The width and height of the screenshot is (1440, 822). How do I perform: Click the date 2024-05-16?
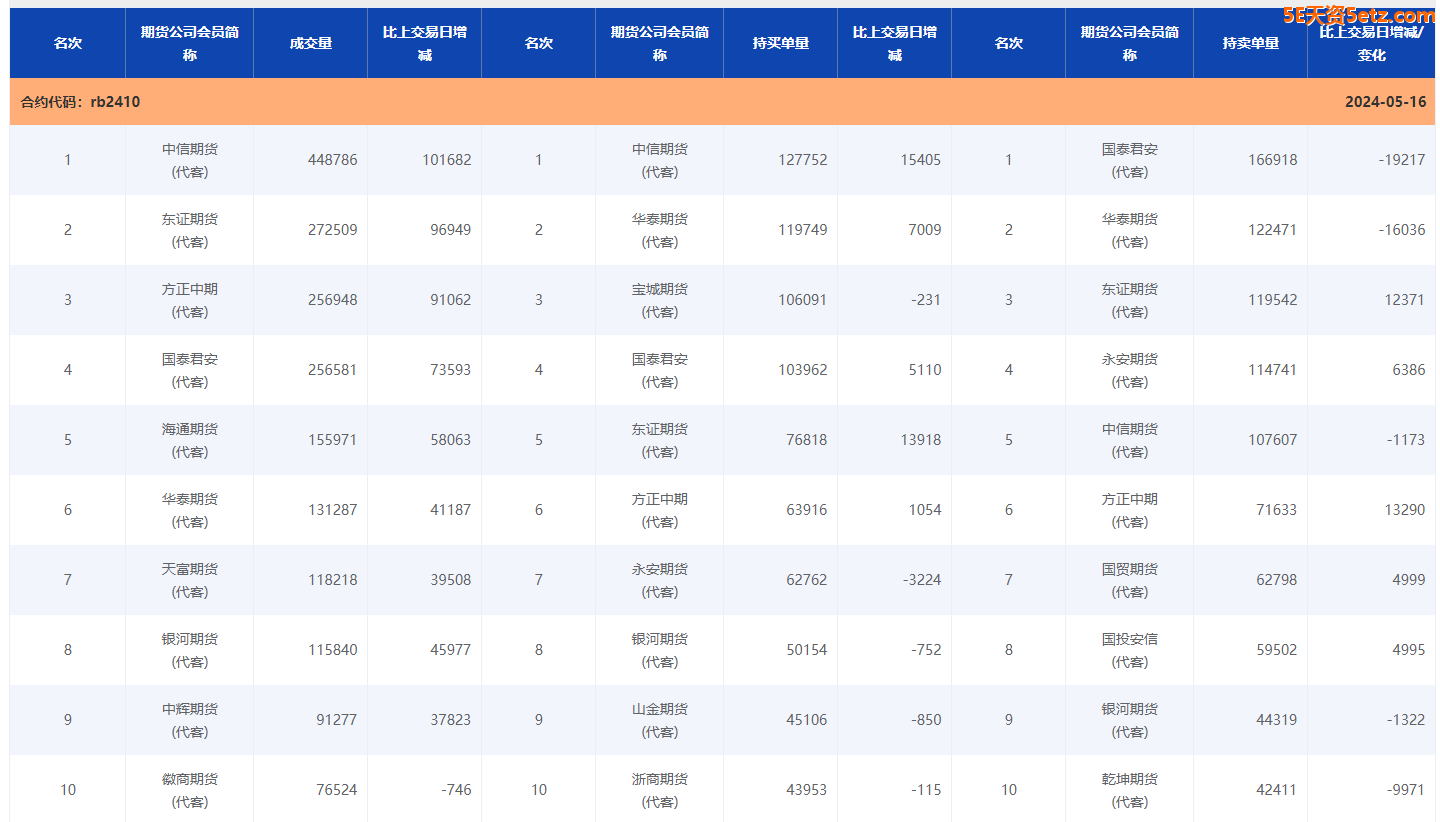[x=1385, y=102]
